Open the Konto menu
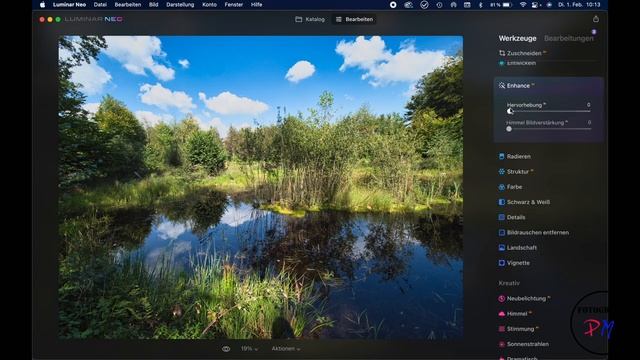This screenshot has width=640, height=360. coord(209,5)
